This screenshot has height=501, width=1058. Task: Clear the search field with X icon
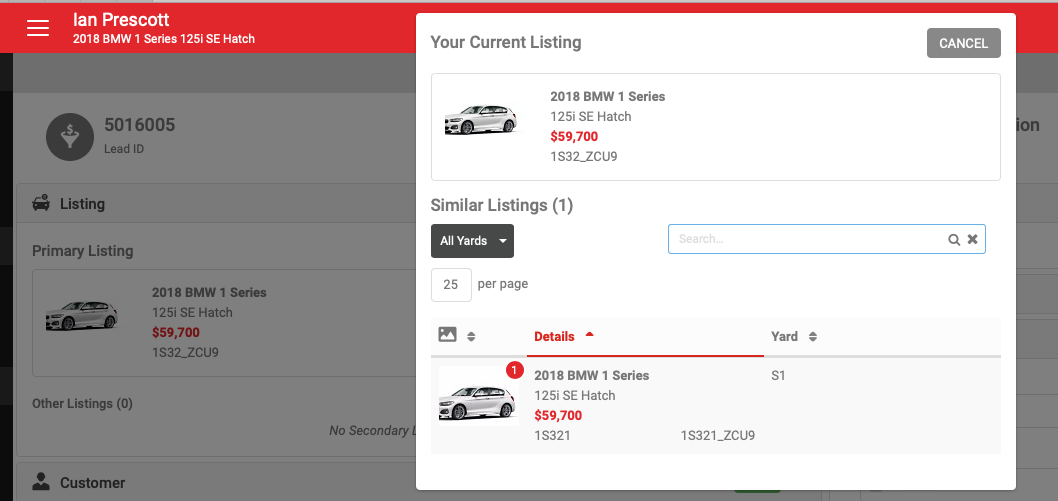(972, 239)
